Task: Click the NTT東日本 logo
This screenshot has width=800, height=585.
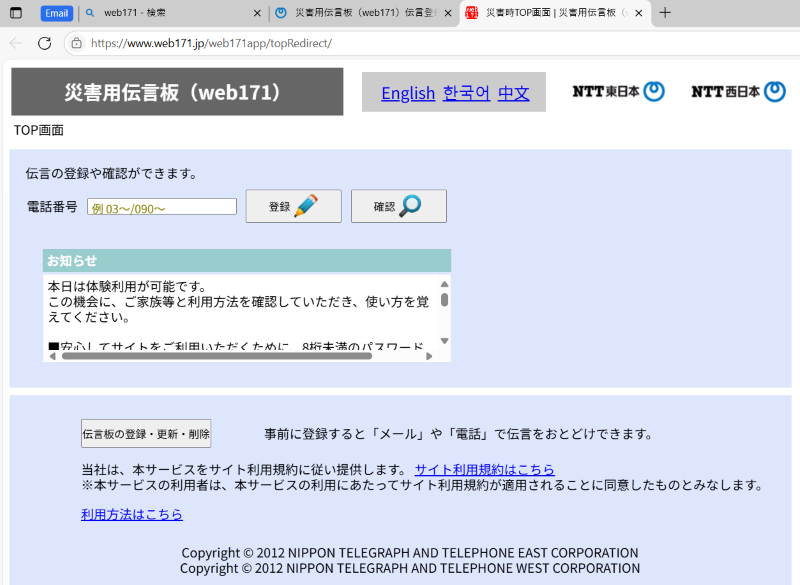Action: 618,92
